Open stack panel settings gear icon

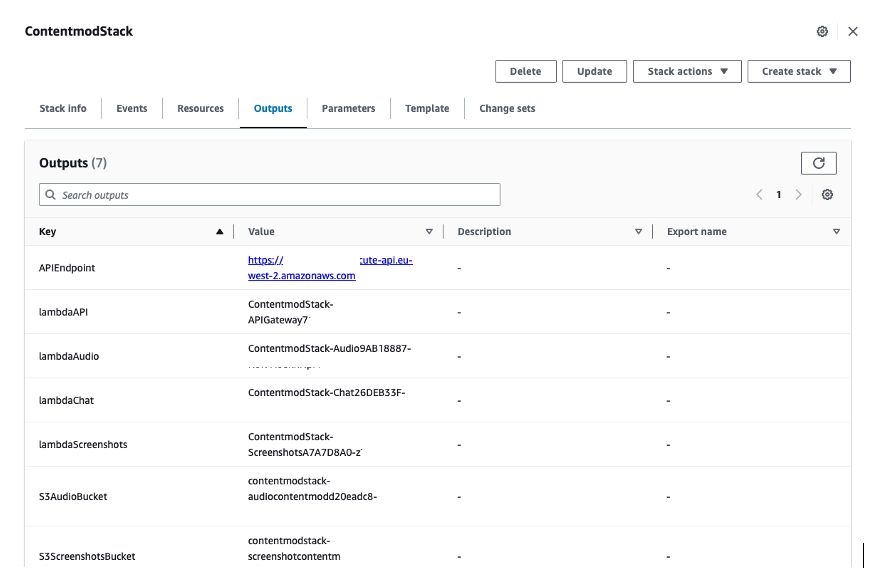pyautogui.click(x=822, y=32)
